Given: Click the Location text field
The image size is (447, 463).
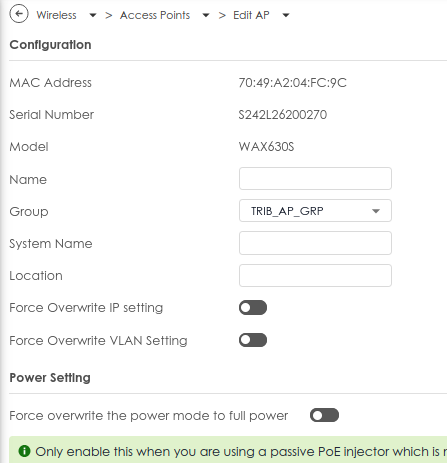Looking at the screenshot, I should 315,275.
